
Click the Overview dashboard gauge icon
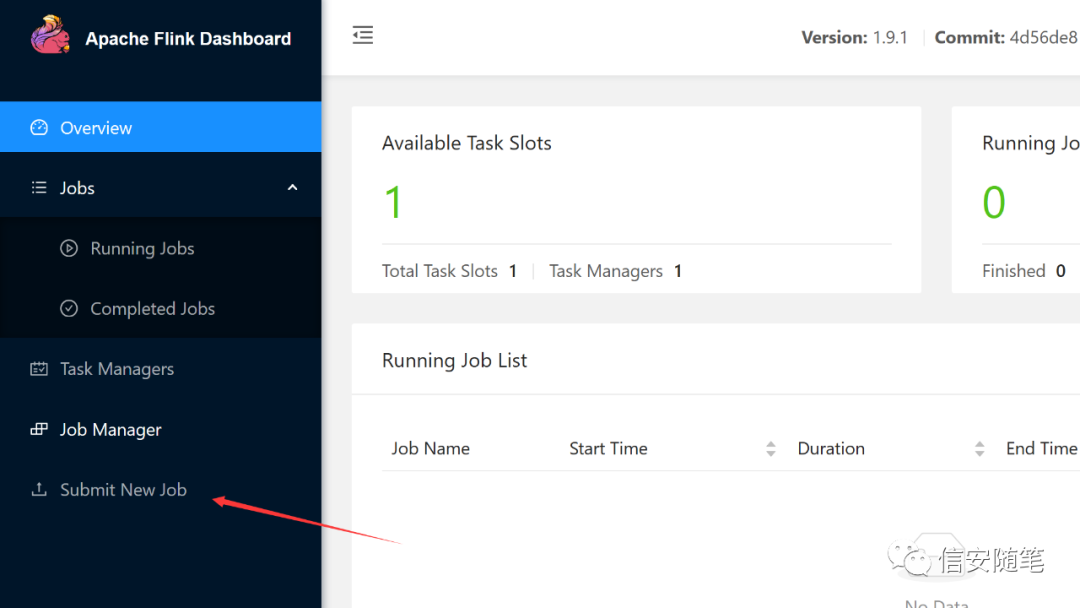coord(39,127)
